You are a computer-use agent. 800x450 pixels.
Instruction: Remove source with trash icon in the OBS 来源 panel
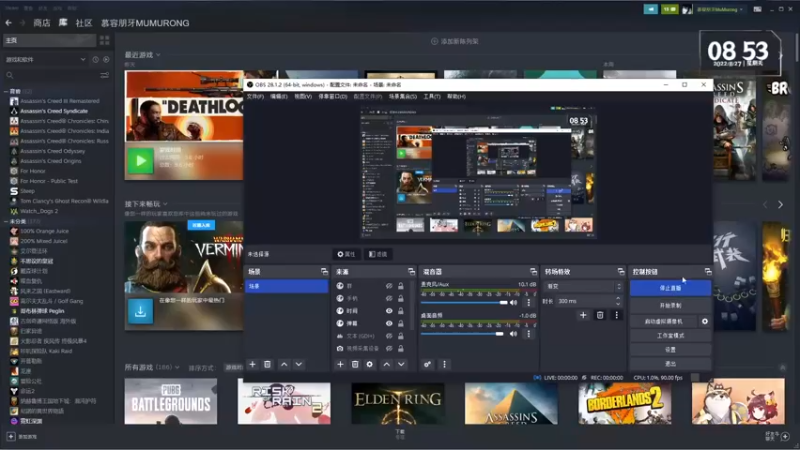355,364
